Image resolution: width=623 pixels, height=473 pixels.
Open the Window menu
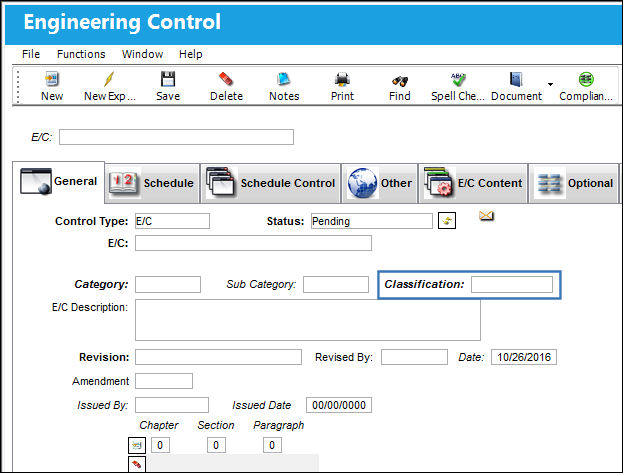(142, 54)
